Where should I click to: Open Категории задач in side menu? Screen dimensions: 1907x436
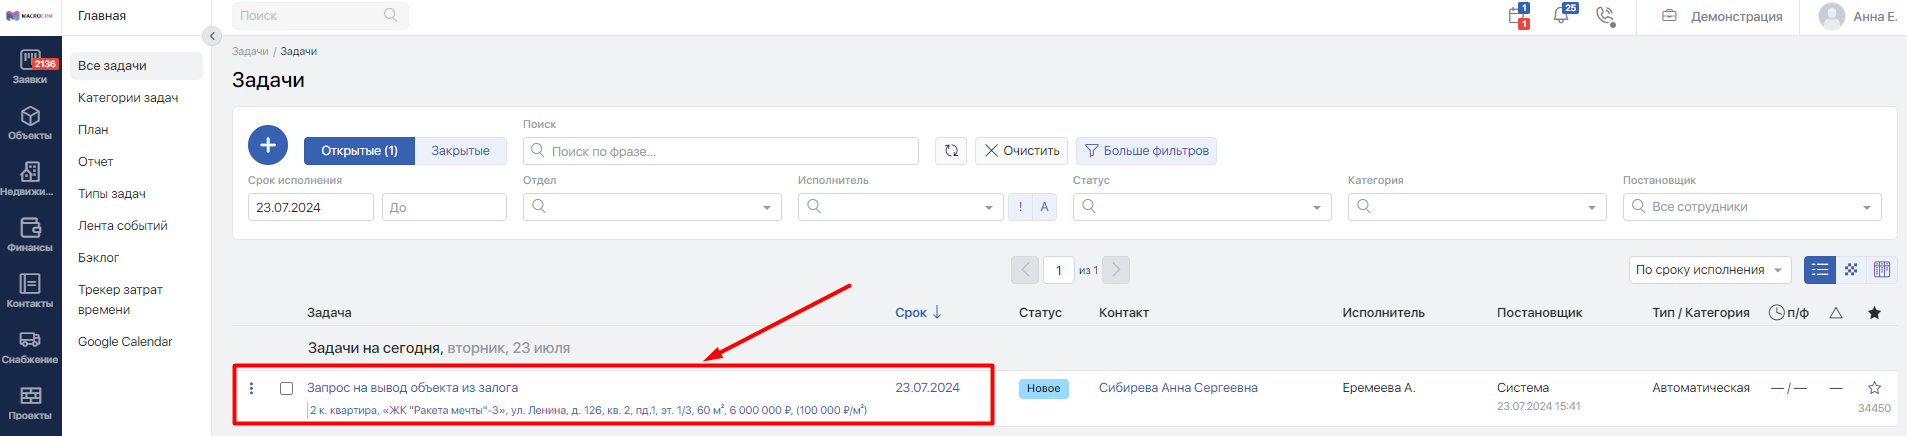coord(128,98)
